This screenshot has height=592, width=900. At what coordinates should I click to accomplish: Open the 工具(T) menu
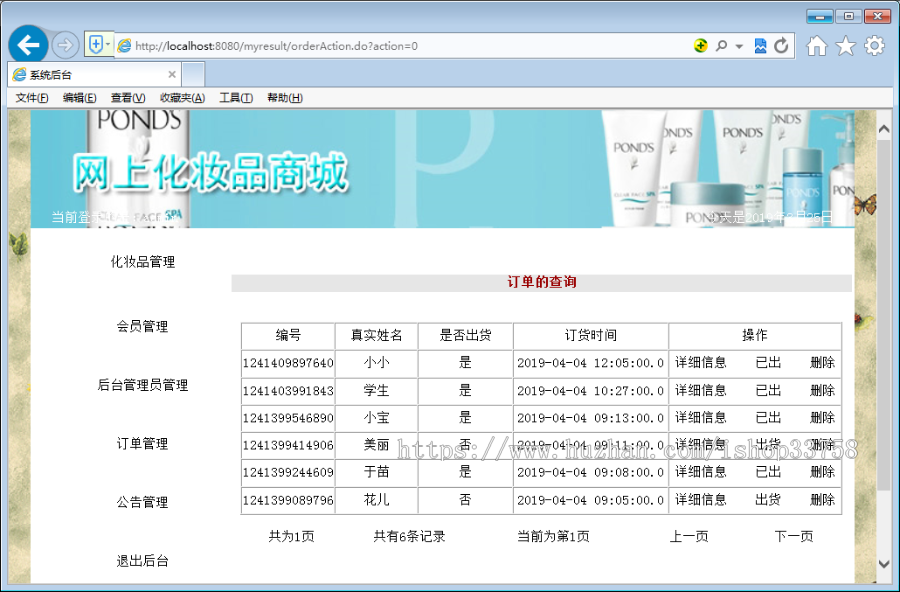point(235,97)
